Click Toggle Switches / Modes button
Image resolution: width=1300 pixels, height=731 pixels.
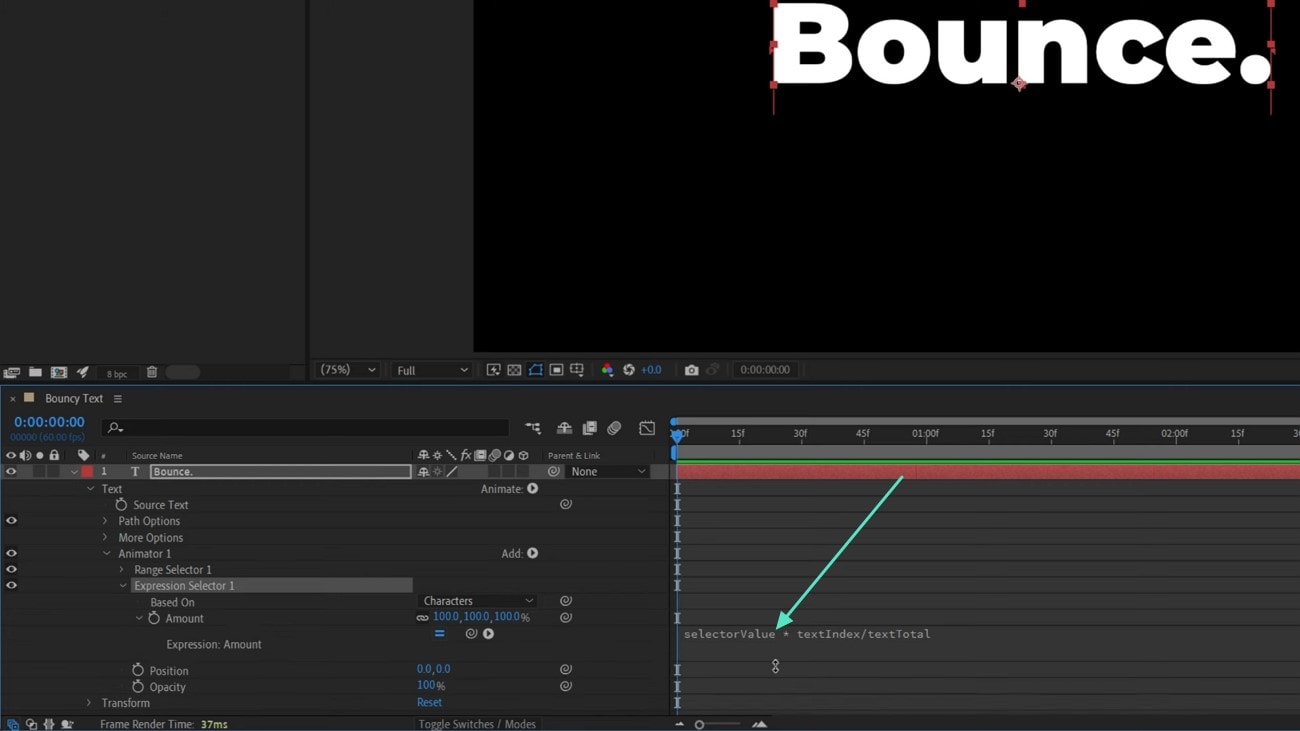click(477, 724)
